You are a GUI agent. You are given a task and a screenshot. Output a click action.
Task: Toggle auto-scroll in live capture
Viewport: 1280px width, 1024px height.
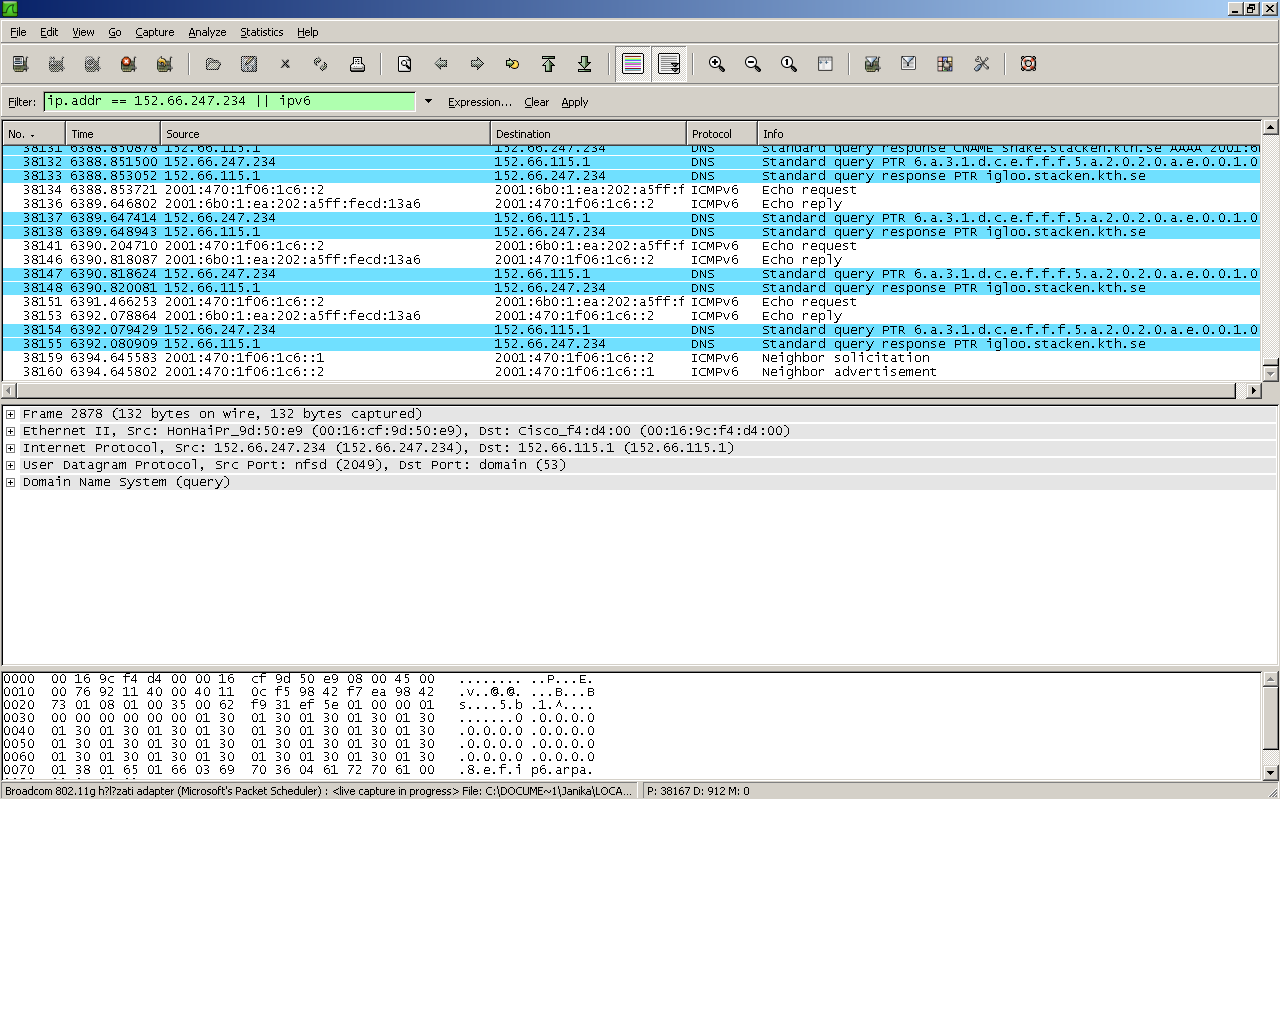(x=669, y=64)
